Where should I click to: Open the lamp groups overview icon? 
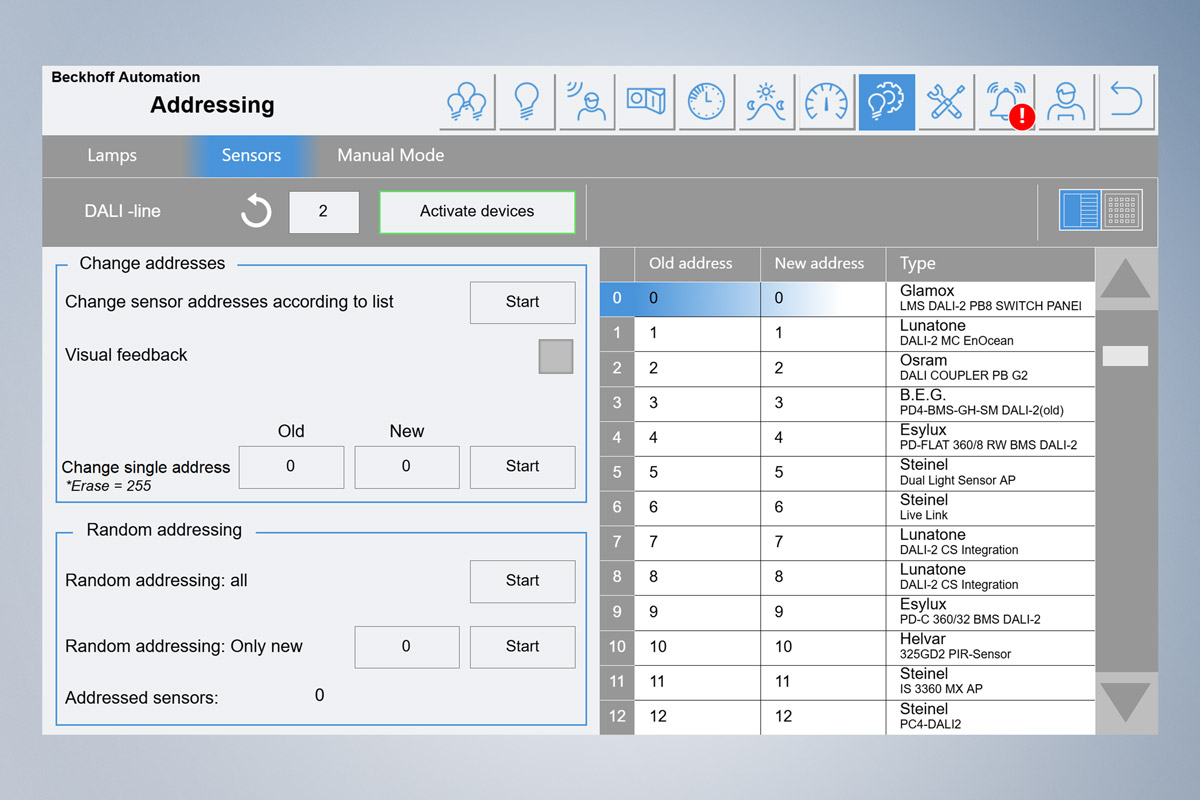click(x=466, y=101)
